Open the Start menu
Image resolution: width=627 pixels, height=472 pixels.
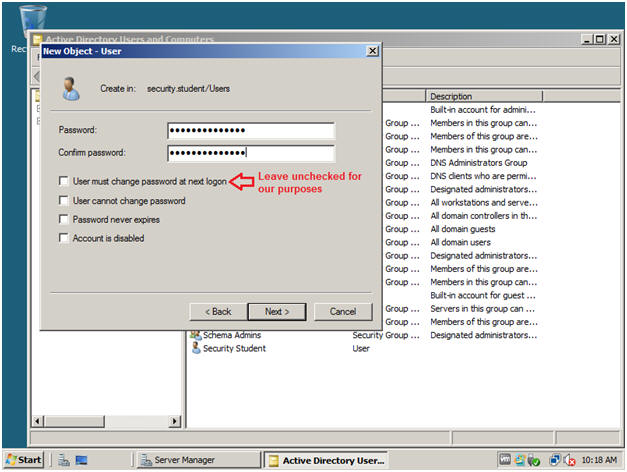[24, 460]
